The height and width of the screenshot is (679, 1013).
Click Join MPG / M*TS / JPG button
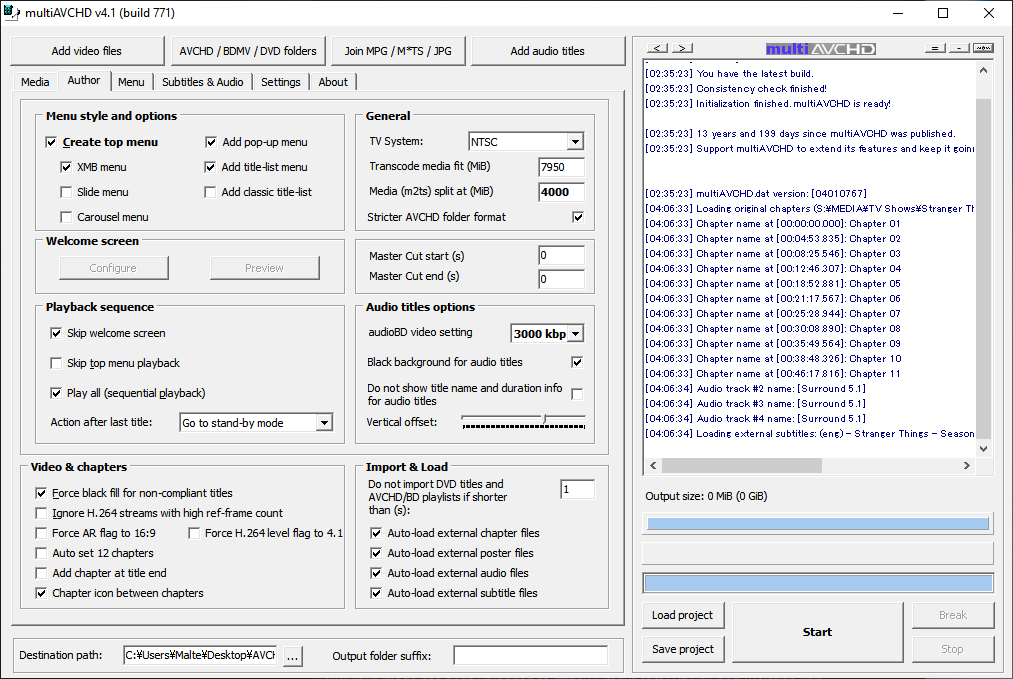click(x=398, y=51)
